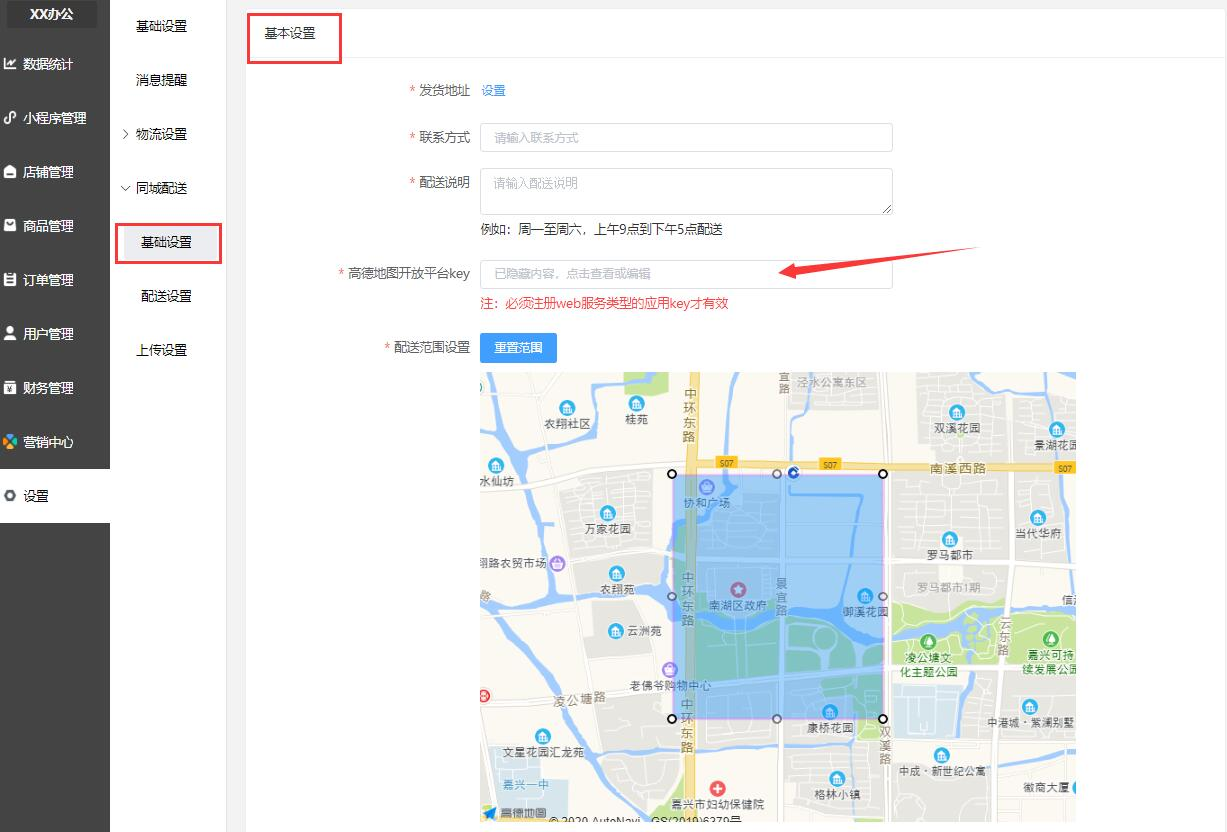Click the 营销中心 colorful icon

10,441
